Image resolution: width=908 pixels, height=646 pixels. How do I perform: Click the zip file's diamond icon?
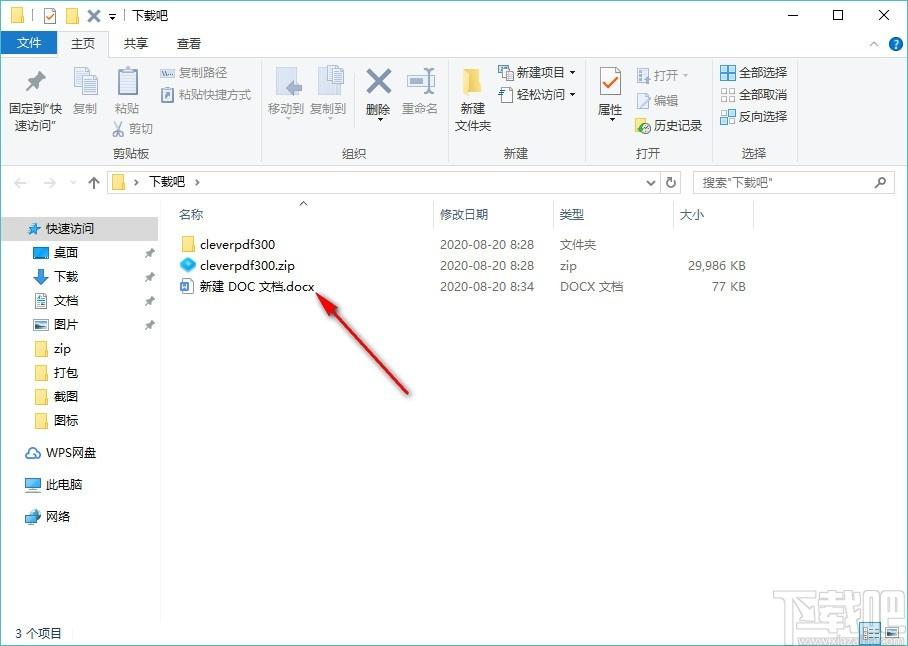click(x=188, y=266)
